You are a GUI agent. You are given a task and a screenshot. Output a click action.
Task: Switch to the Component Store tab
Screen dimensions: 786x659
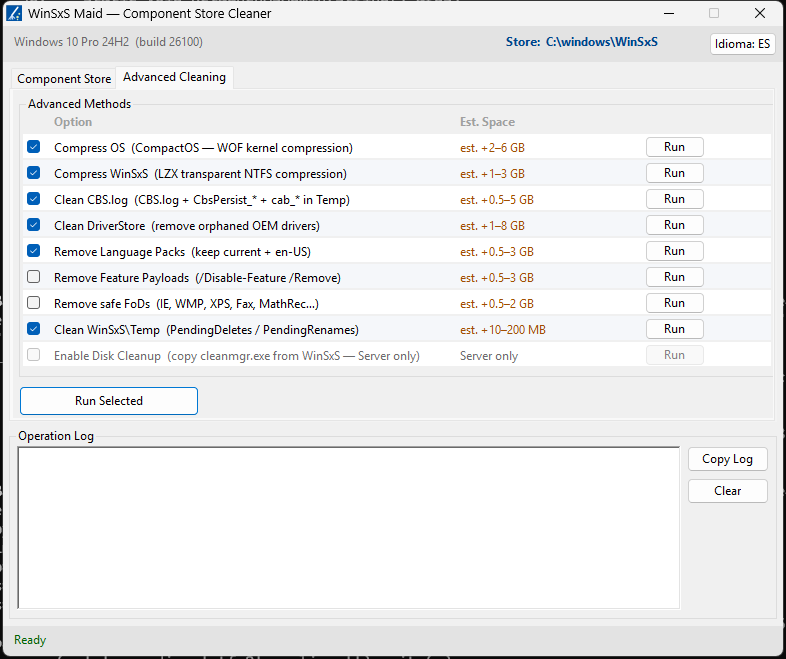pyautogui.click(x=64, y=79)
